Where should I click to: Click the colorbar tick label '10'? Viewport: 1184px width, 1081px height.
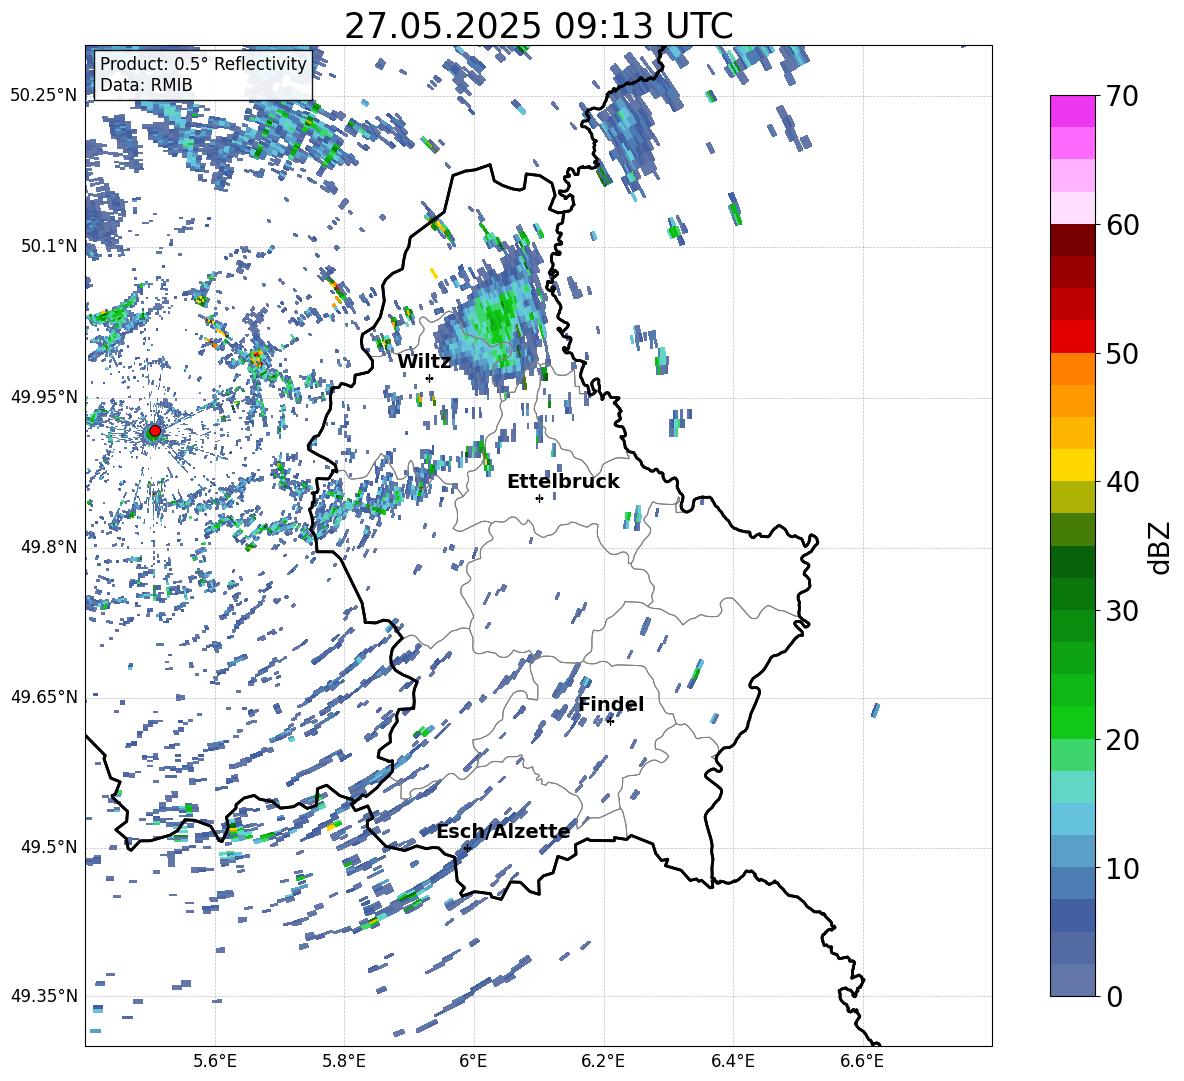(1122, 869)
